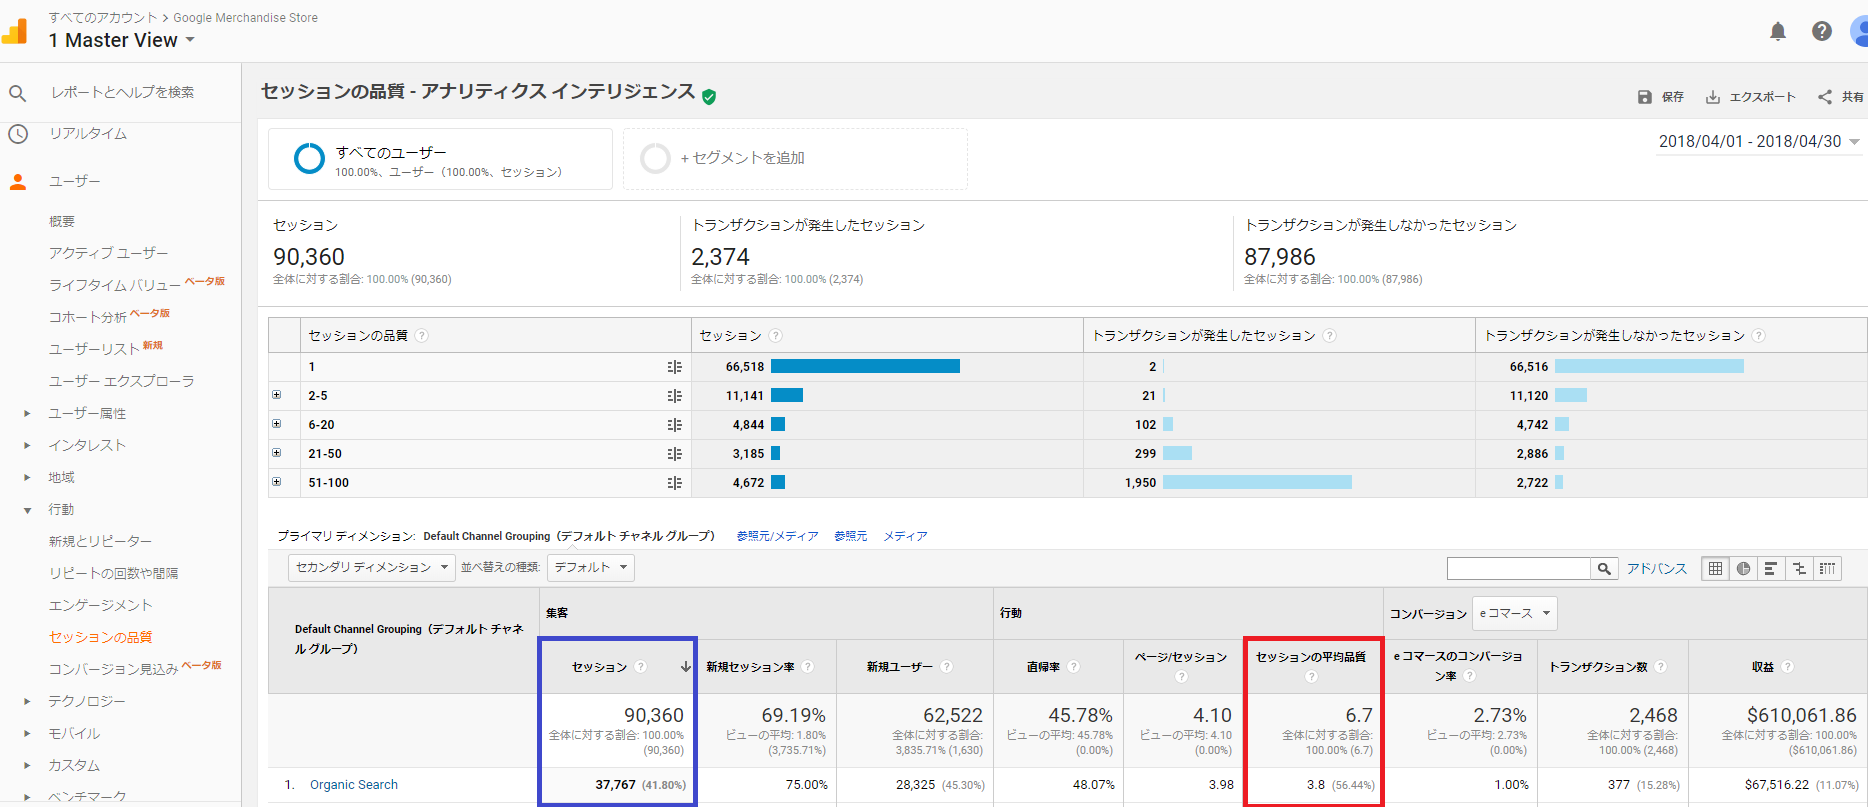The image size is (1868, 807).
Task: Open アクティブ ユーザー report
Action: tap(109, 254)
